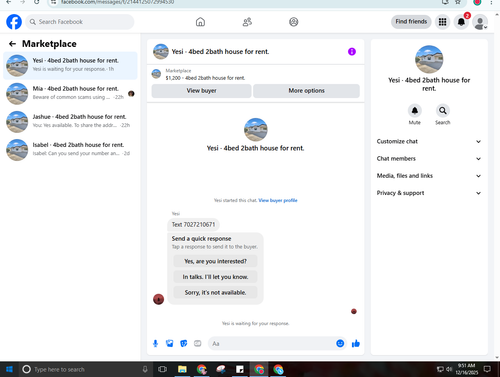Mute this conversation with bell icon

(415, 110)
